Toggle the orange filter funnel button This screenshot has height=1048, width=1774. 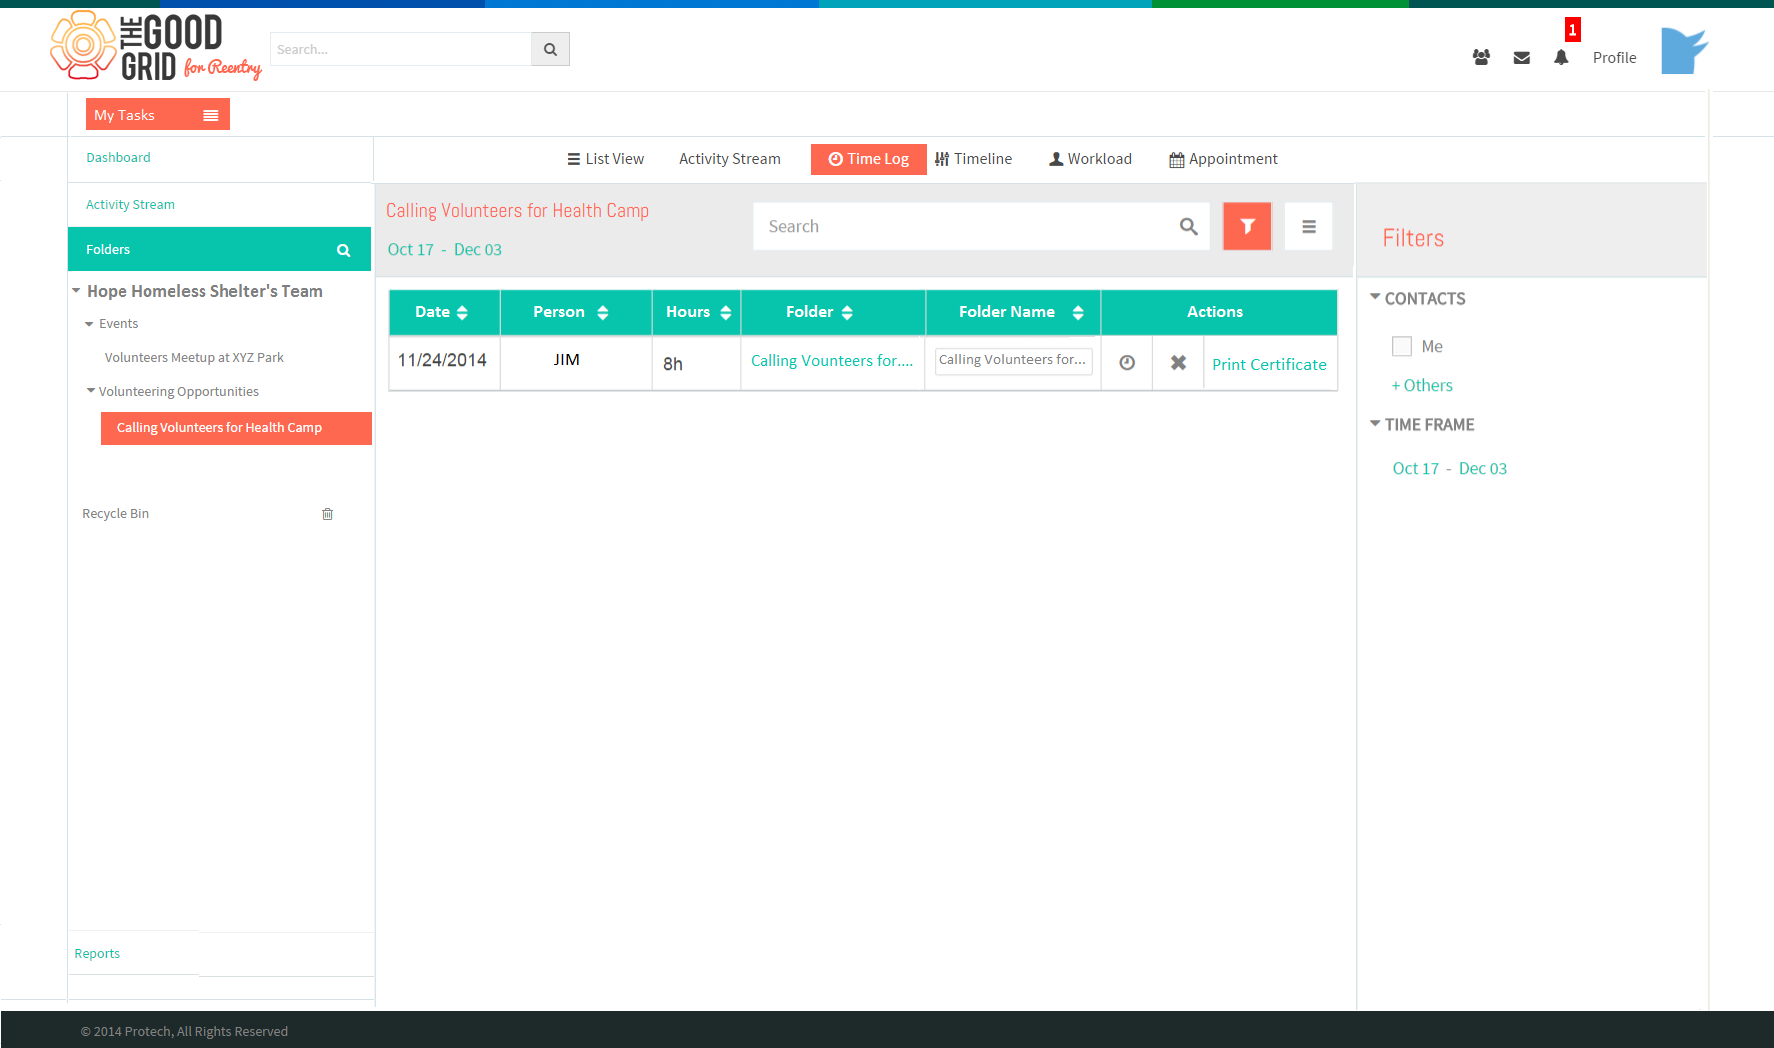click(1247, 226)
